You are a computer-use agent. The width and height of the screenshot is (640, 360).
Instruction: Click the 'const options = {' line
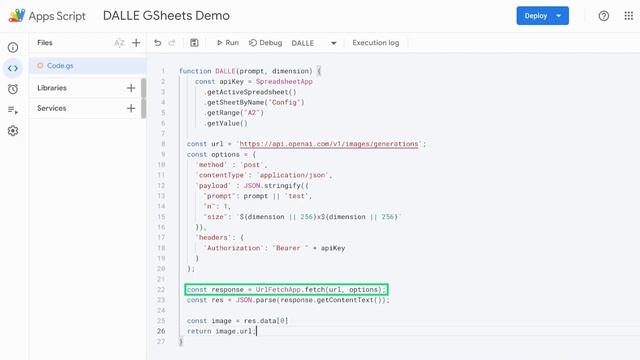pos(221,155)
